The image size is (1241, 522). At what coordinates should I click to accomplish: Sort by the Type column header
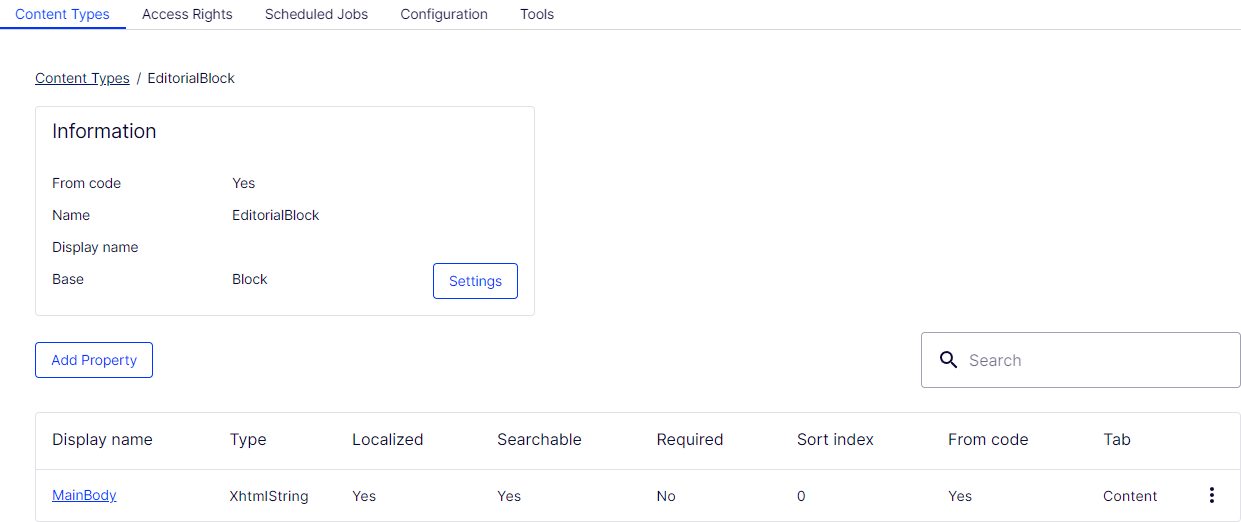coord(248,439)
